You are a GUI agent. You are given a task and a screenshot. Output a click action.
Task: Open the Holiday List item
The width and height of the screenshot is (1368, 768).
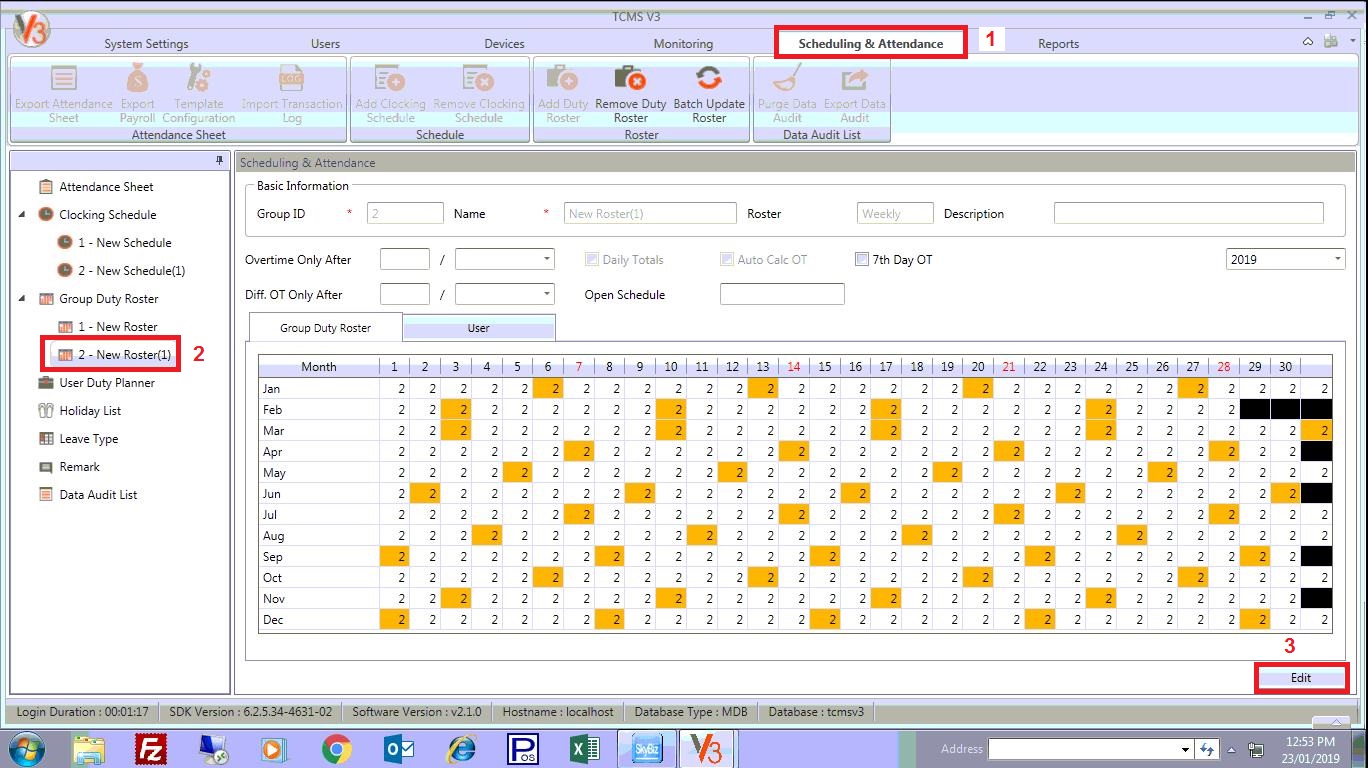pyautogui.click(x=89, y=411)
